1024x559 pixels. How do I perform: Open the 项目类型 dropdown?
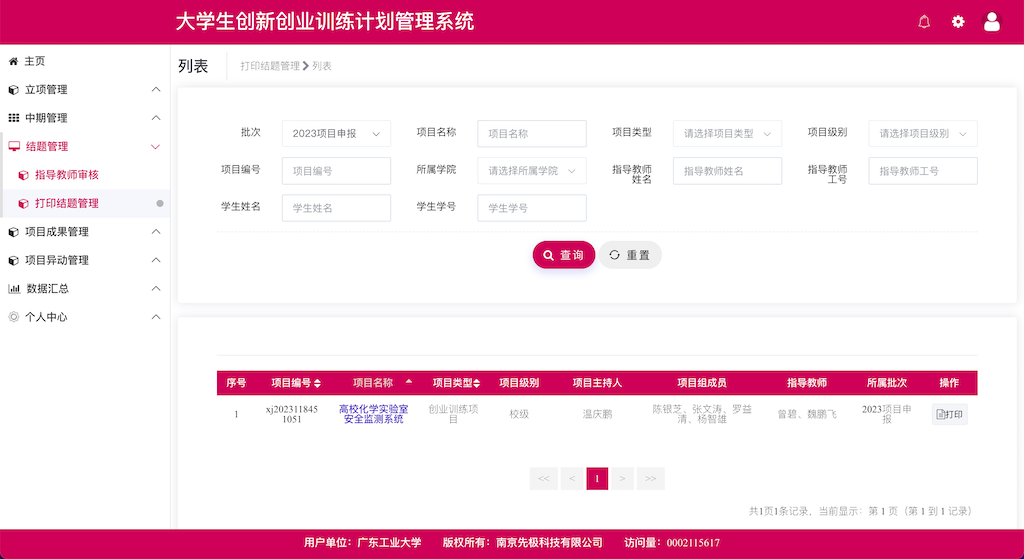coord(727,133)
